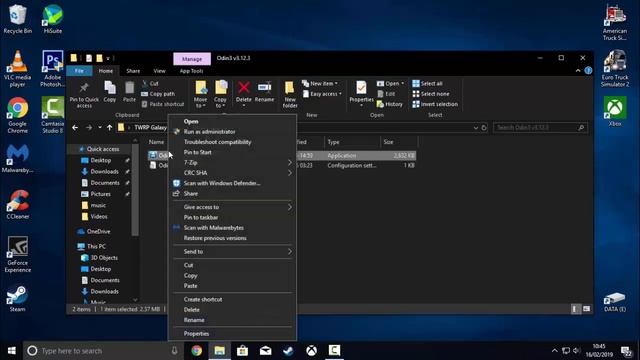
Task: Select the Euro Truck Simulator 2 icon
Action: pos(615,69)
